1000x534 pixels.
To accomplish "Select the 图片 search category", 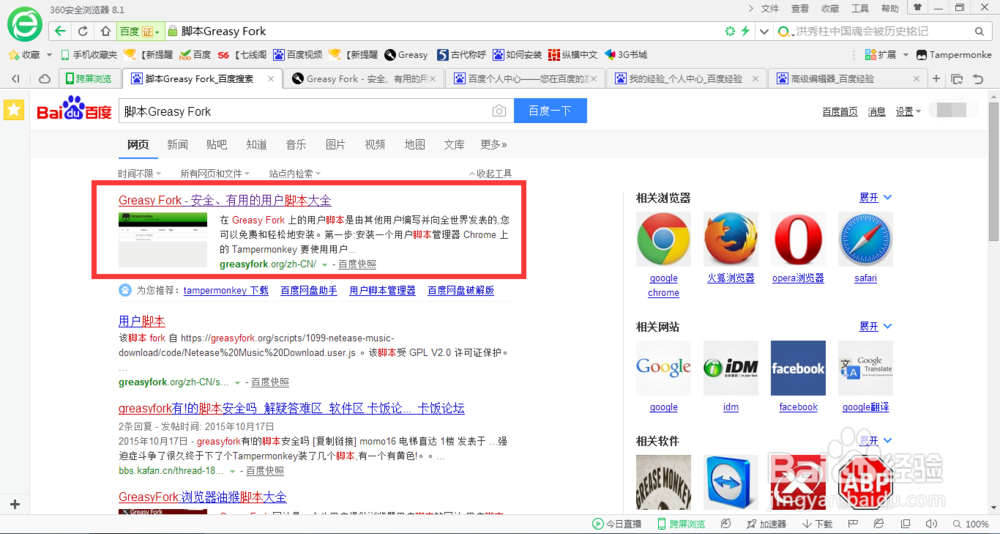I will [x=335, y=145].
